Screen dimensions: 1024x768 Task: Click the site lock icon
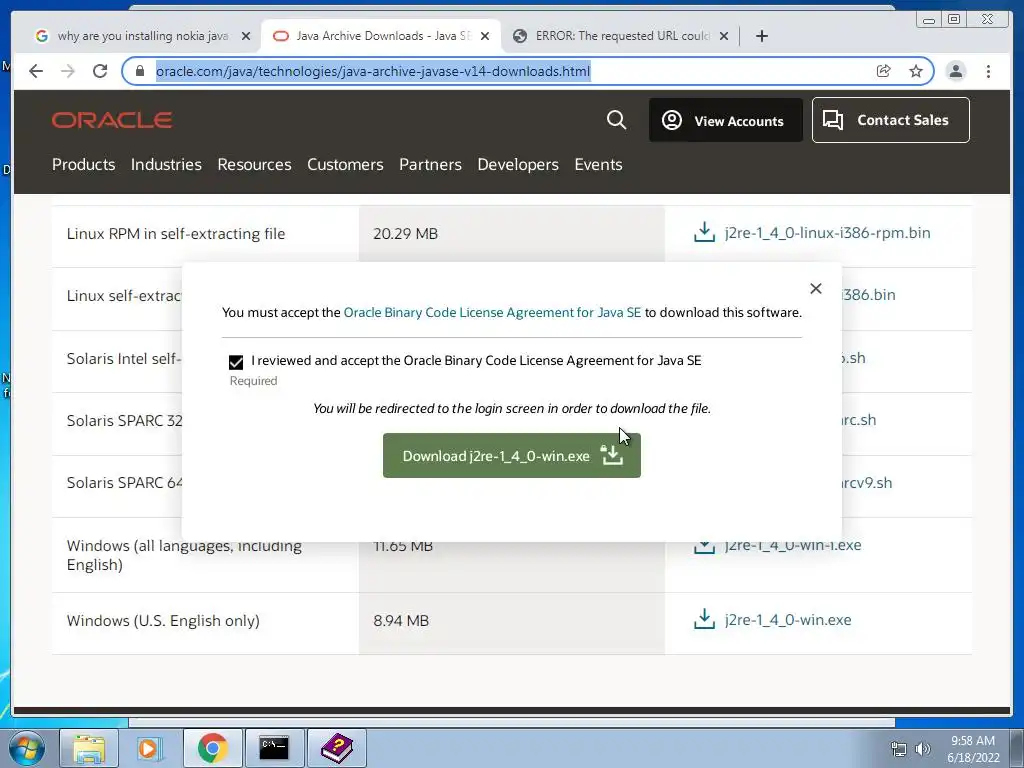[x=140, y=71]
